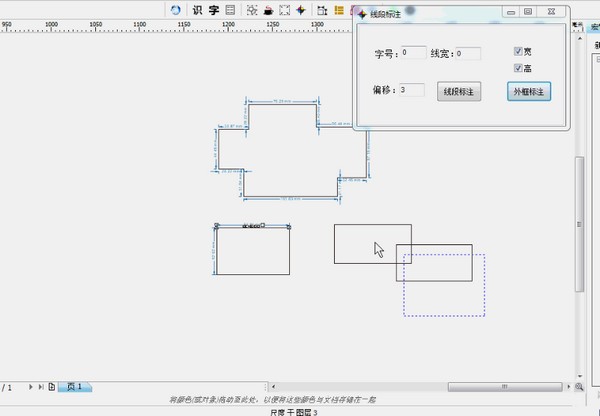Viewport: 600px width, 416px height.
Task: Switch to the 页 1 page tab
Action: [x=76, y=387]
